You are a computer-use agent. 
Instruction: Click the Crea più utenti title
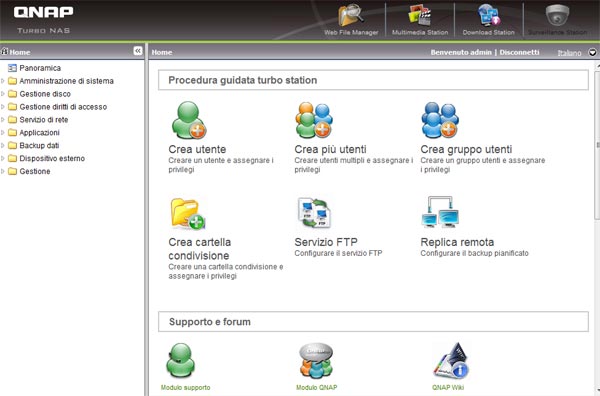coord(330,149)
